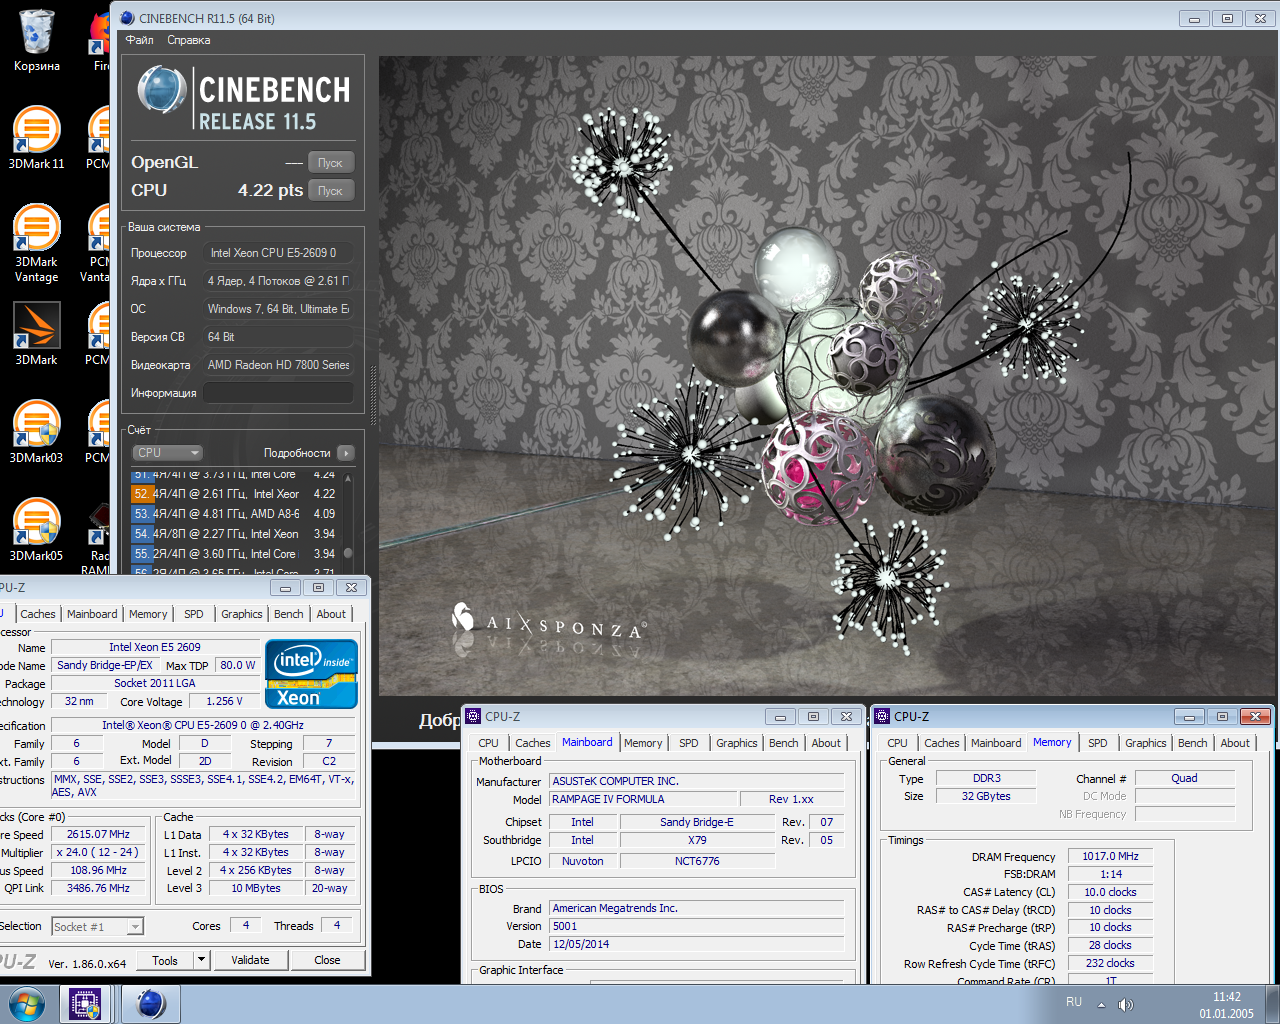Switch to Graphics tab in right CPU-Z
This screenshot has height=1024, width=1280.
pos(1146,743)
